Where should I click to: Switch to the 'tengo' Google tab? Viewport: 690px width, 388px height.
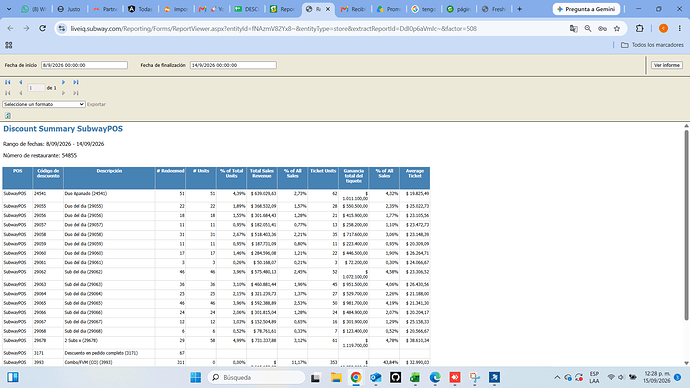point(423,9)
